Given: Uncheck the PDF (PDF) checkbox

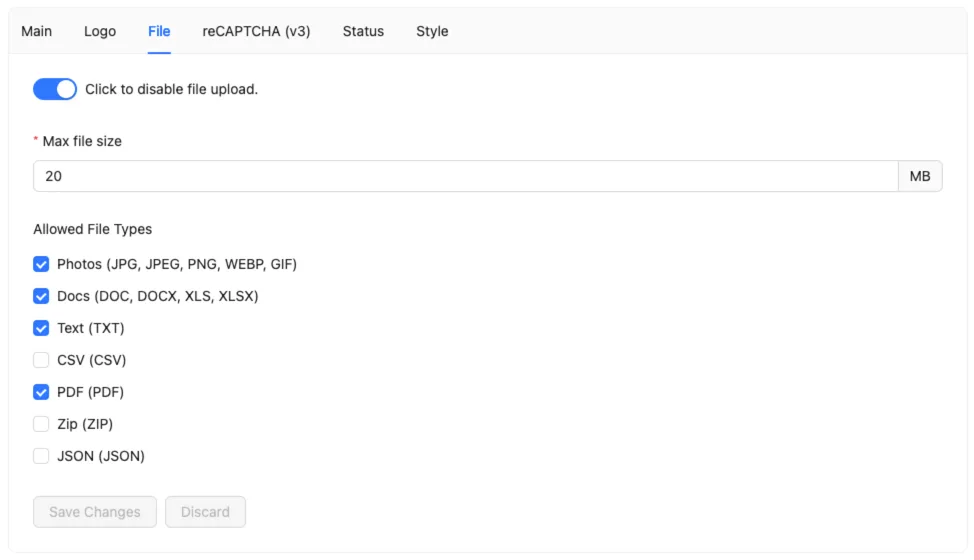Looking at the screenshot, I should click(41, 392).
